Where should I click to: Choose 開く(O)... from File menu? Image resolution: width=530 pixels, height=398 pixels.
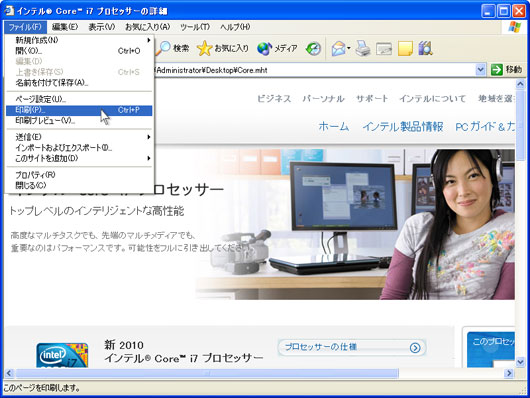click(x=79, y=51)
